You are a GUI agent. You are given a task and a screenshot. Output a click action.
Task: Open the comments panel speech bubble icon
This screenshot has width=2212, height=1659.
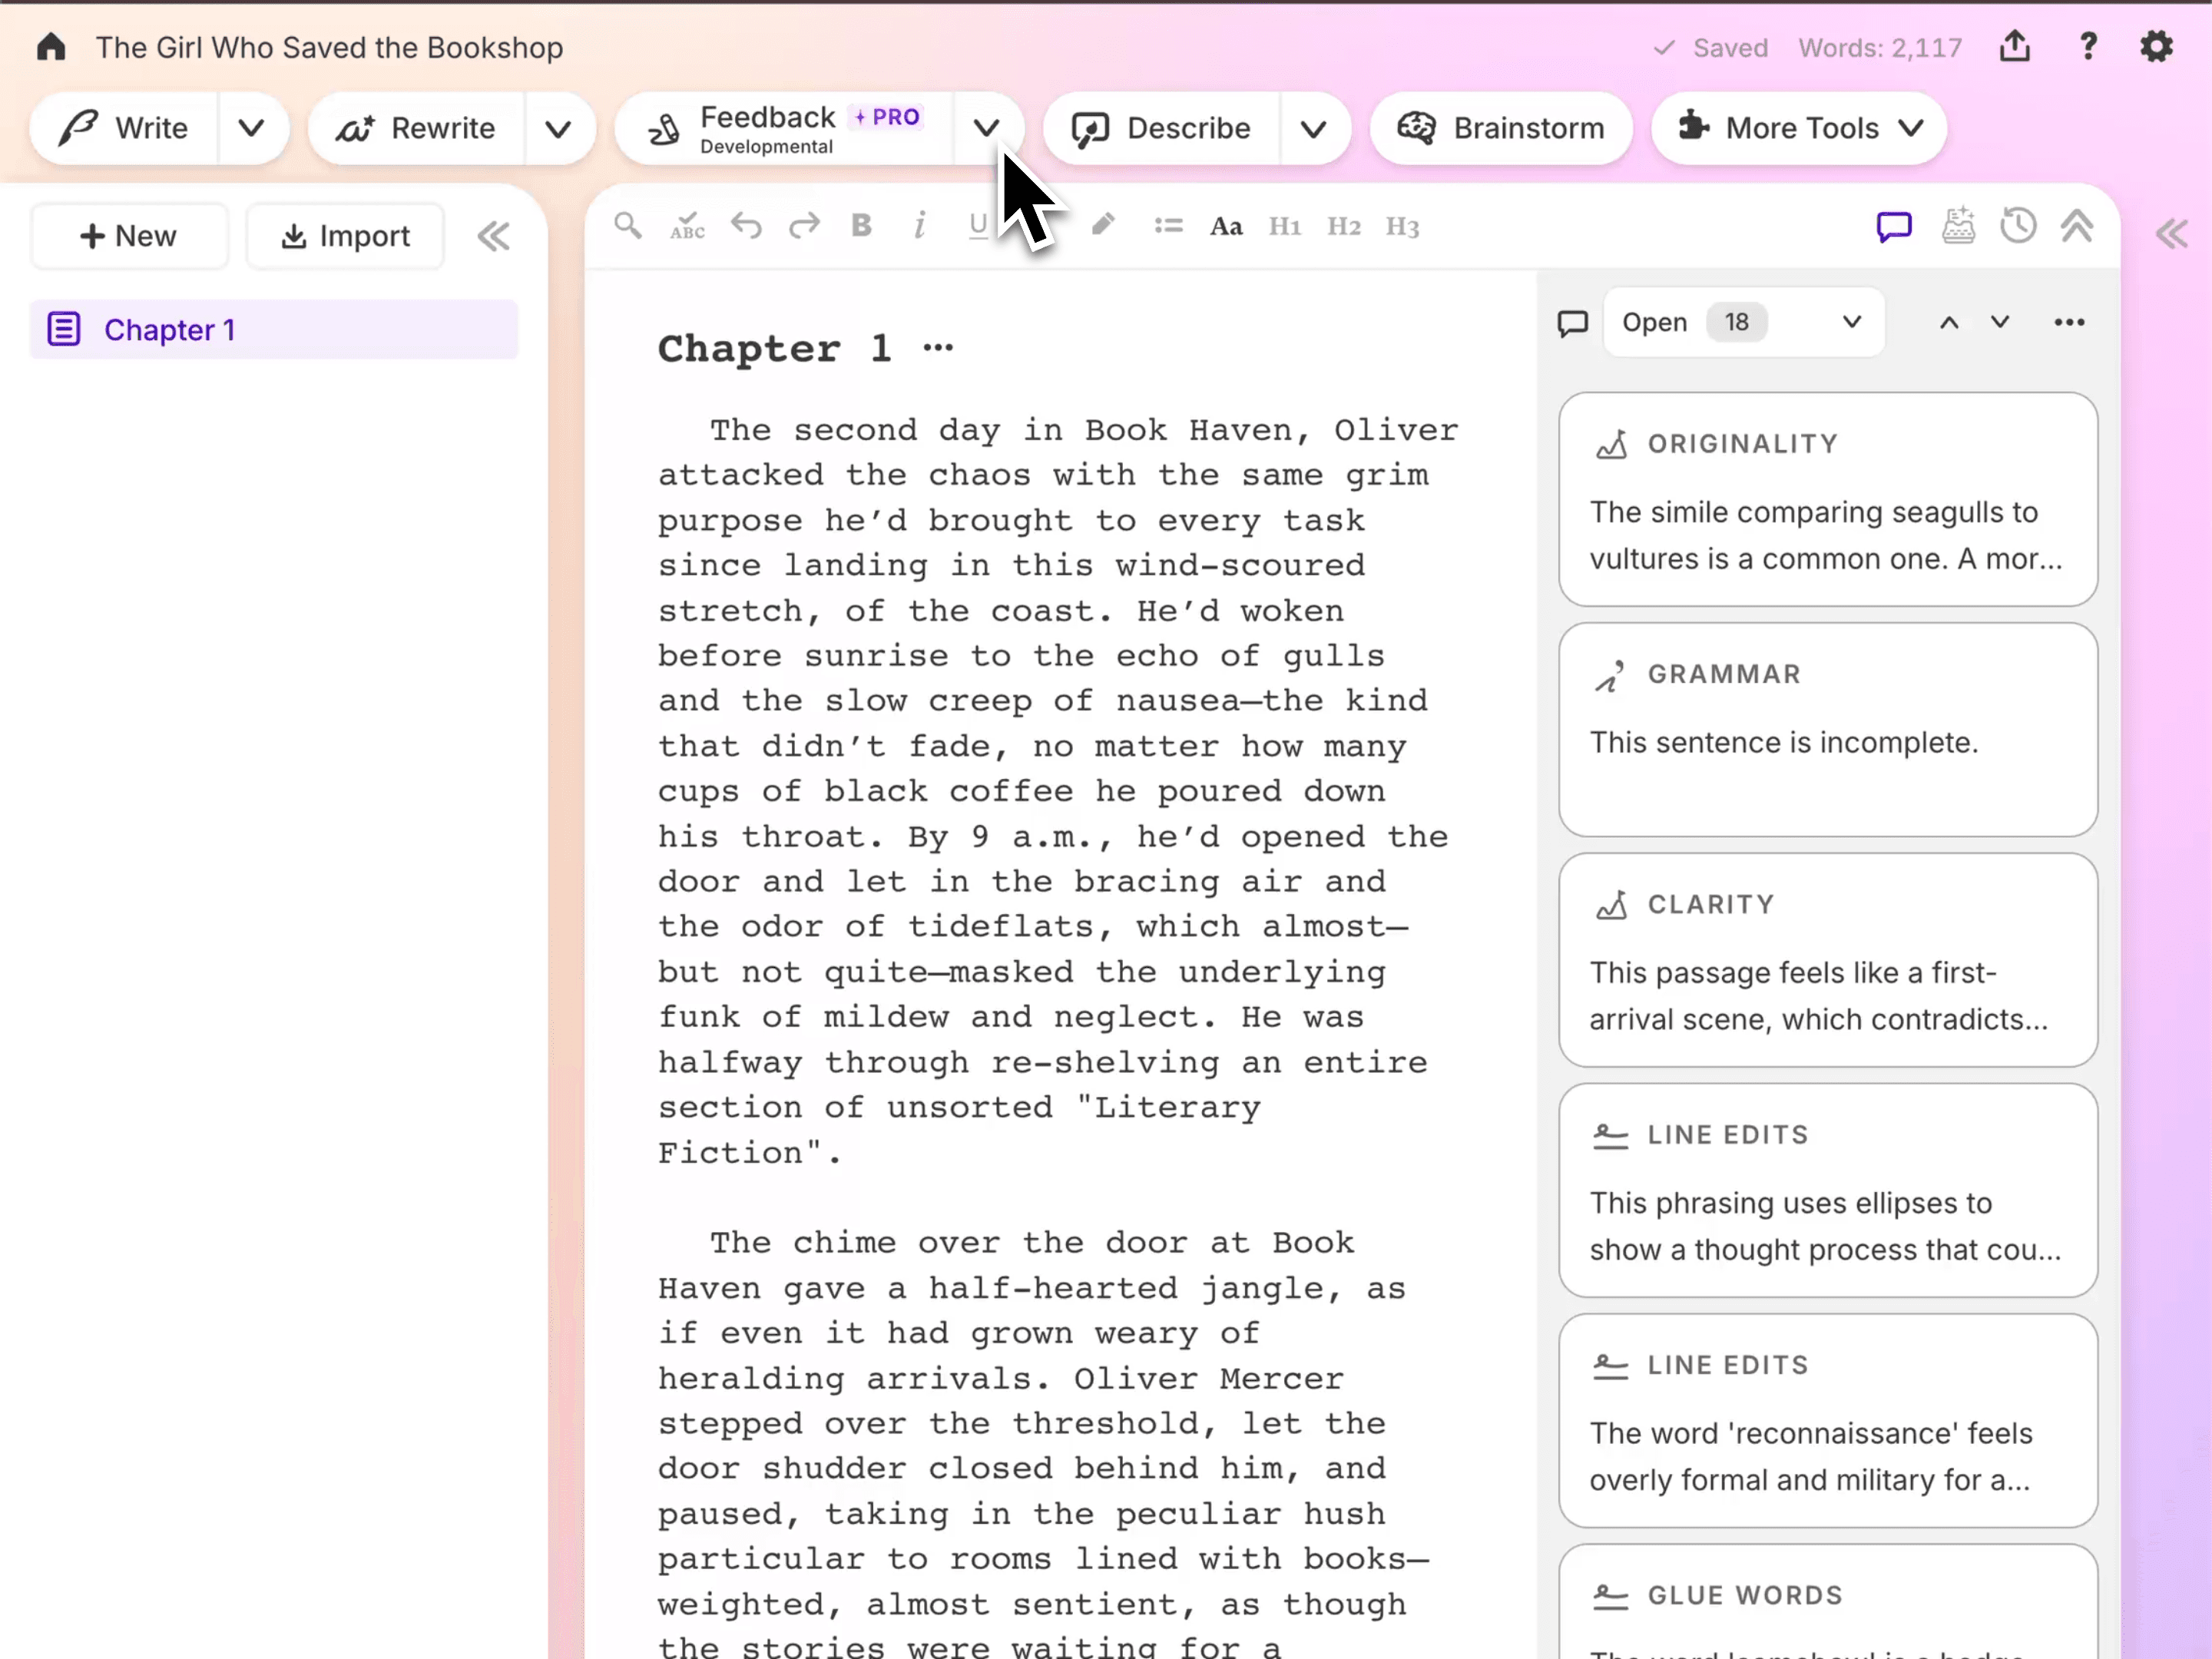[x=1894, y=227]
